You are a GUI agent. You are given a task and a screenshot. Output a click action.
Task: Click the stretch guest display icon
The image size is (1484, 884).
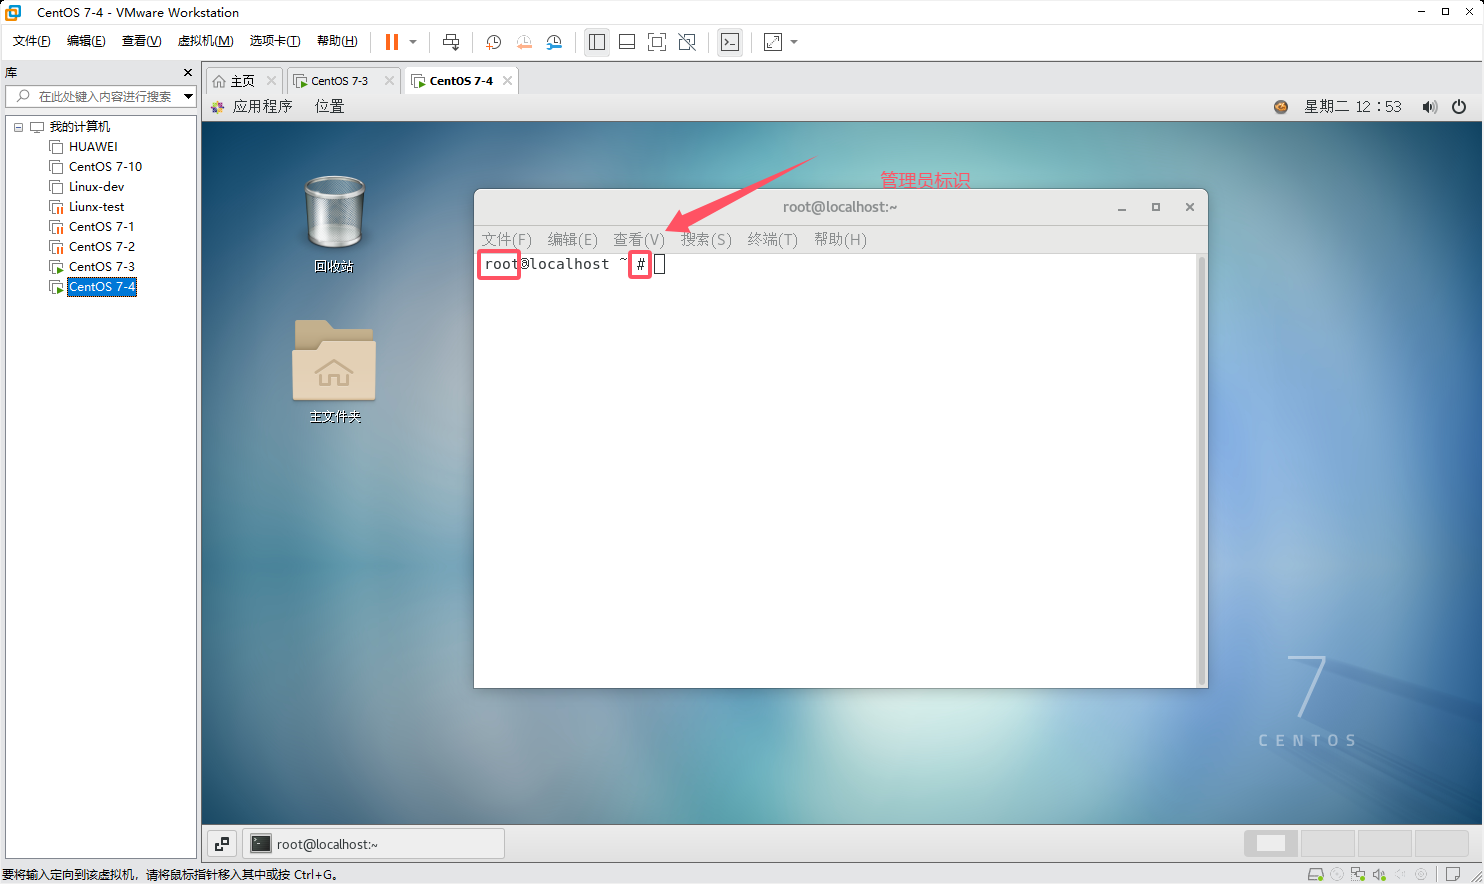(x=773, y=42)
